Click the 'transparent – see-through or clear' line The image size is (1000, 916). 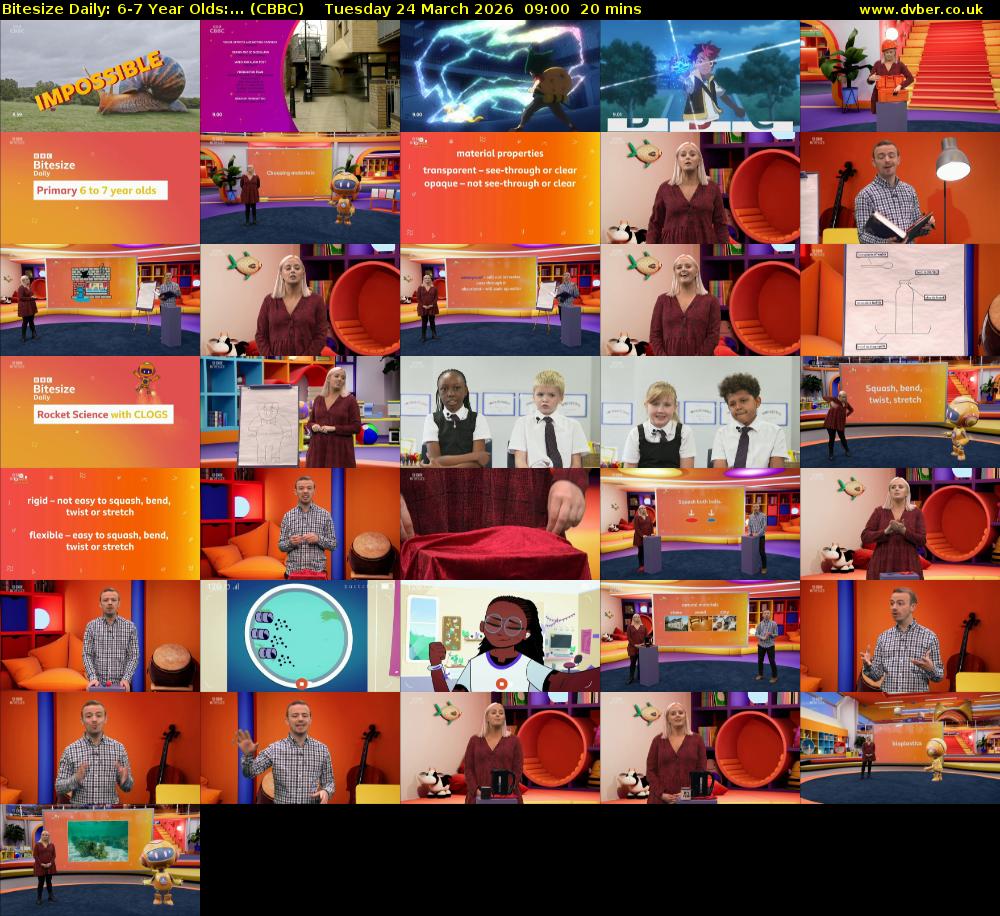[x=500, y=170]
